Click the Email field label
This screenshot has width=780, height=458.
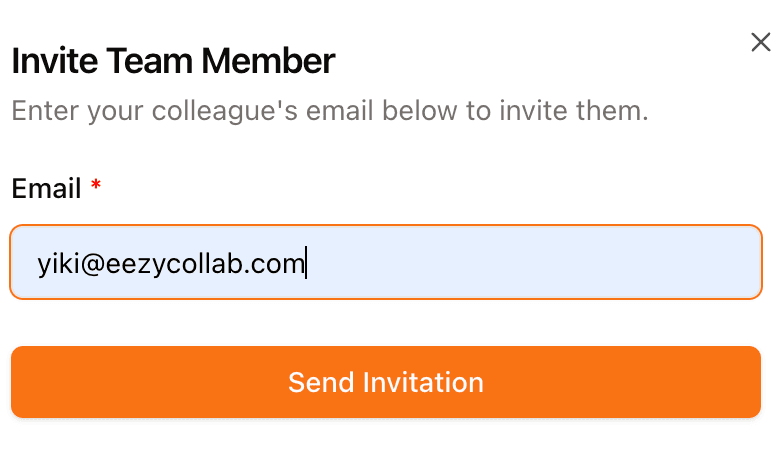click(46, 188)
